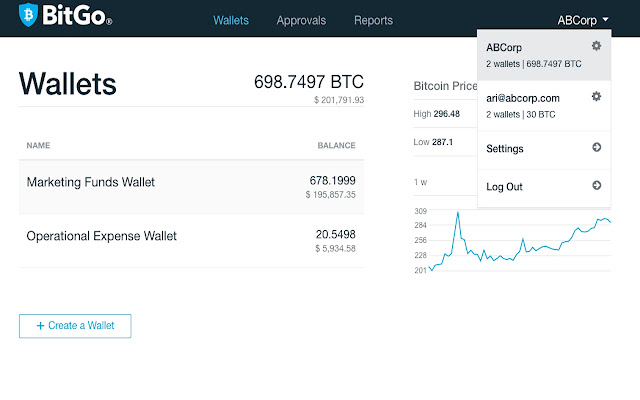Click the $ 201,791.93 total value
The height and width of the screenshot is (400, 640).
339,100
